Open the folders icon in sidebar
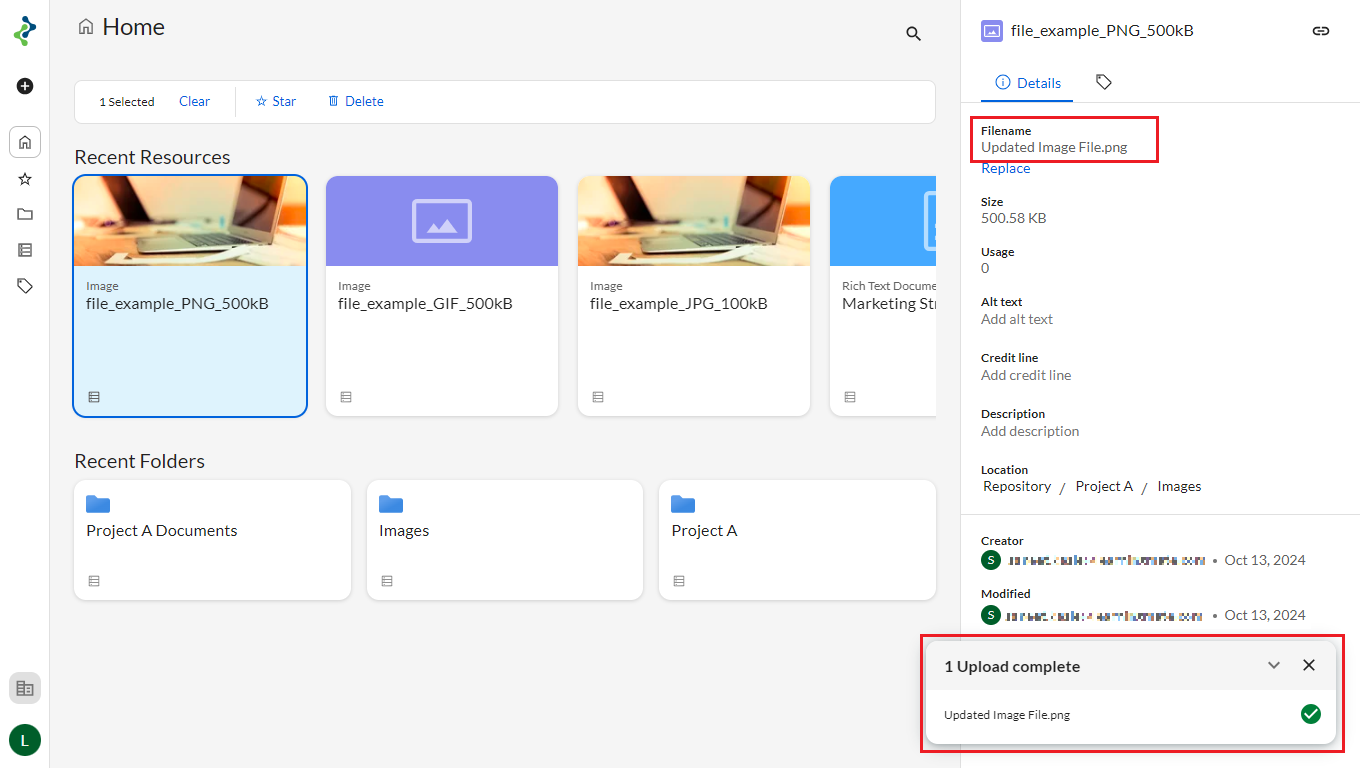The width and height of the screenshot is (1360, 768). point(25,214)
